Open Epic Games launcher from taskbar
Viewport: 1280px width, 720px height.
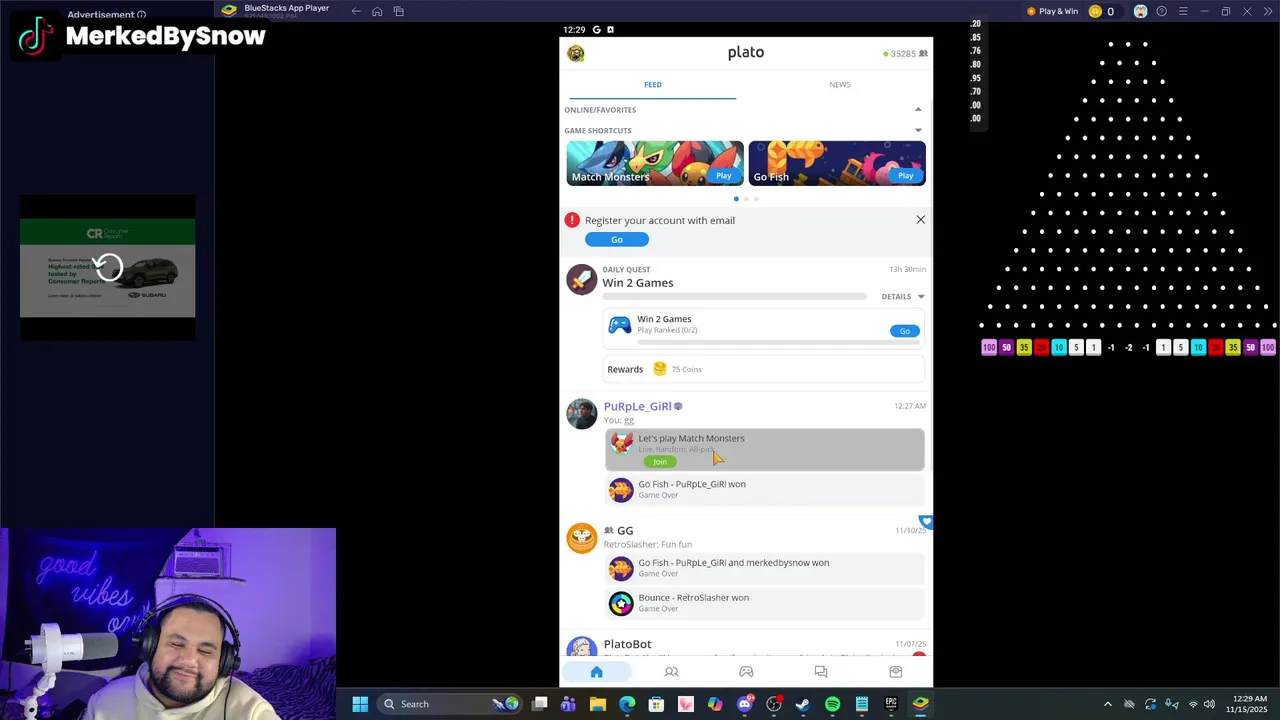(x=891, y=704)
